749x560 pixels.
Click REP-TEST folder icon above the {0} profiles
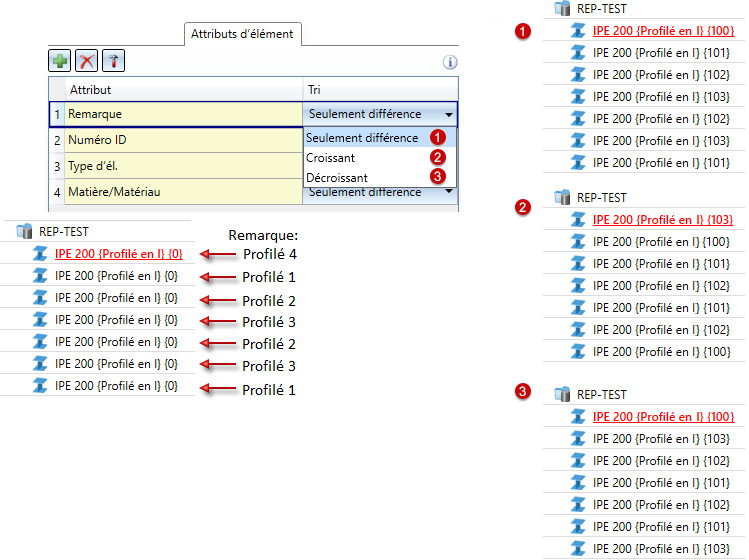(x=24, y=231)
